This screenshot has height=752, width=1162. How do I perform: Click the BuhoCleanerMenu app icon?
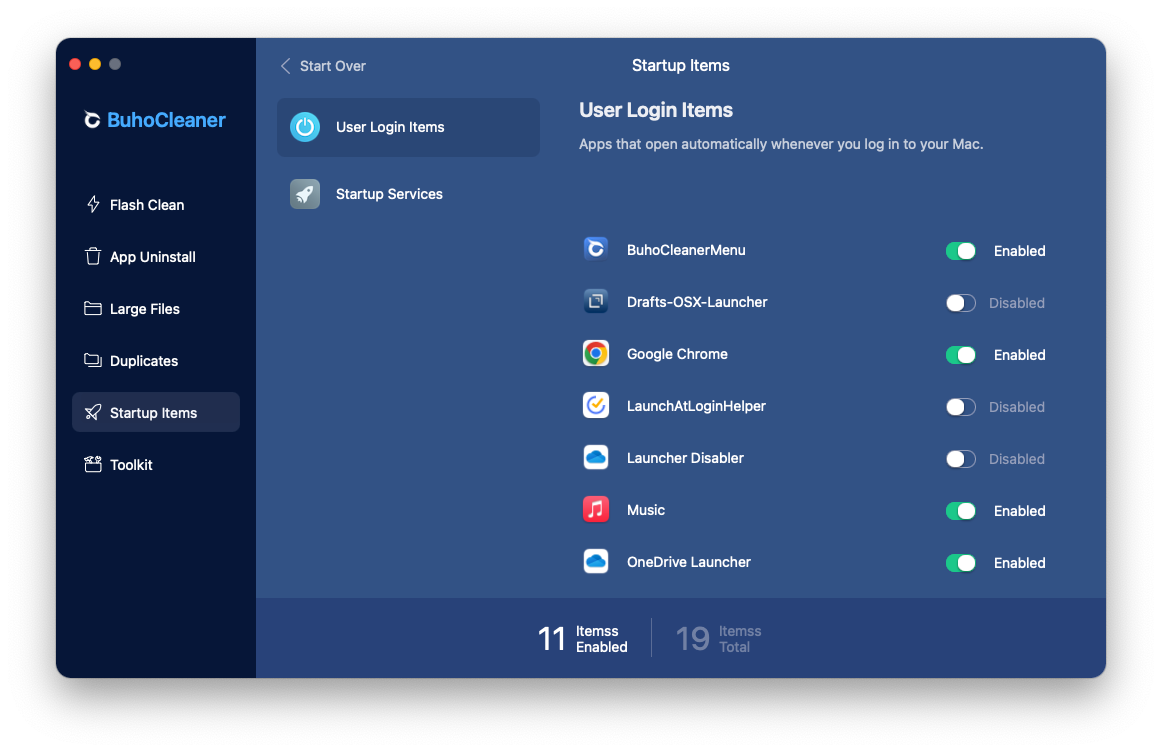tap(596, 249)
